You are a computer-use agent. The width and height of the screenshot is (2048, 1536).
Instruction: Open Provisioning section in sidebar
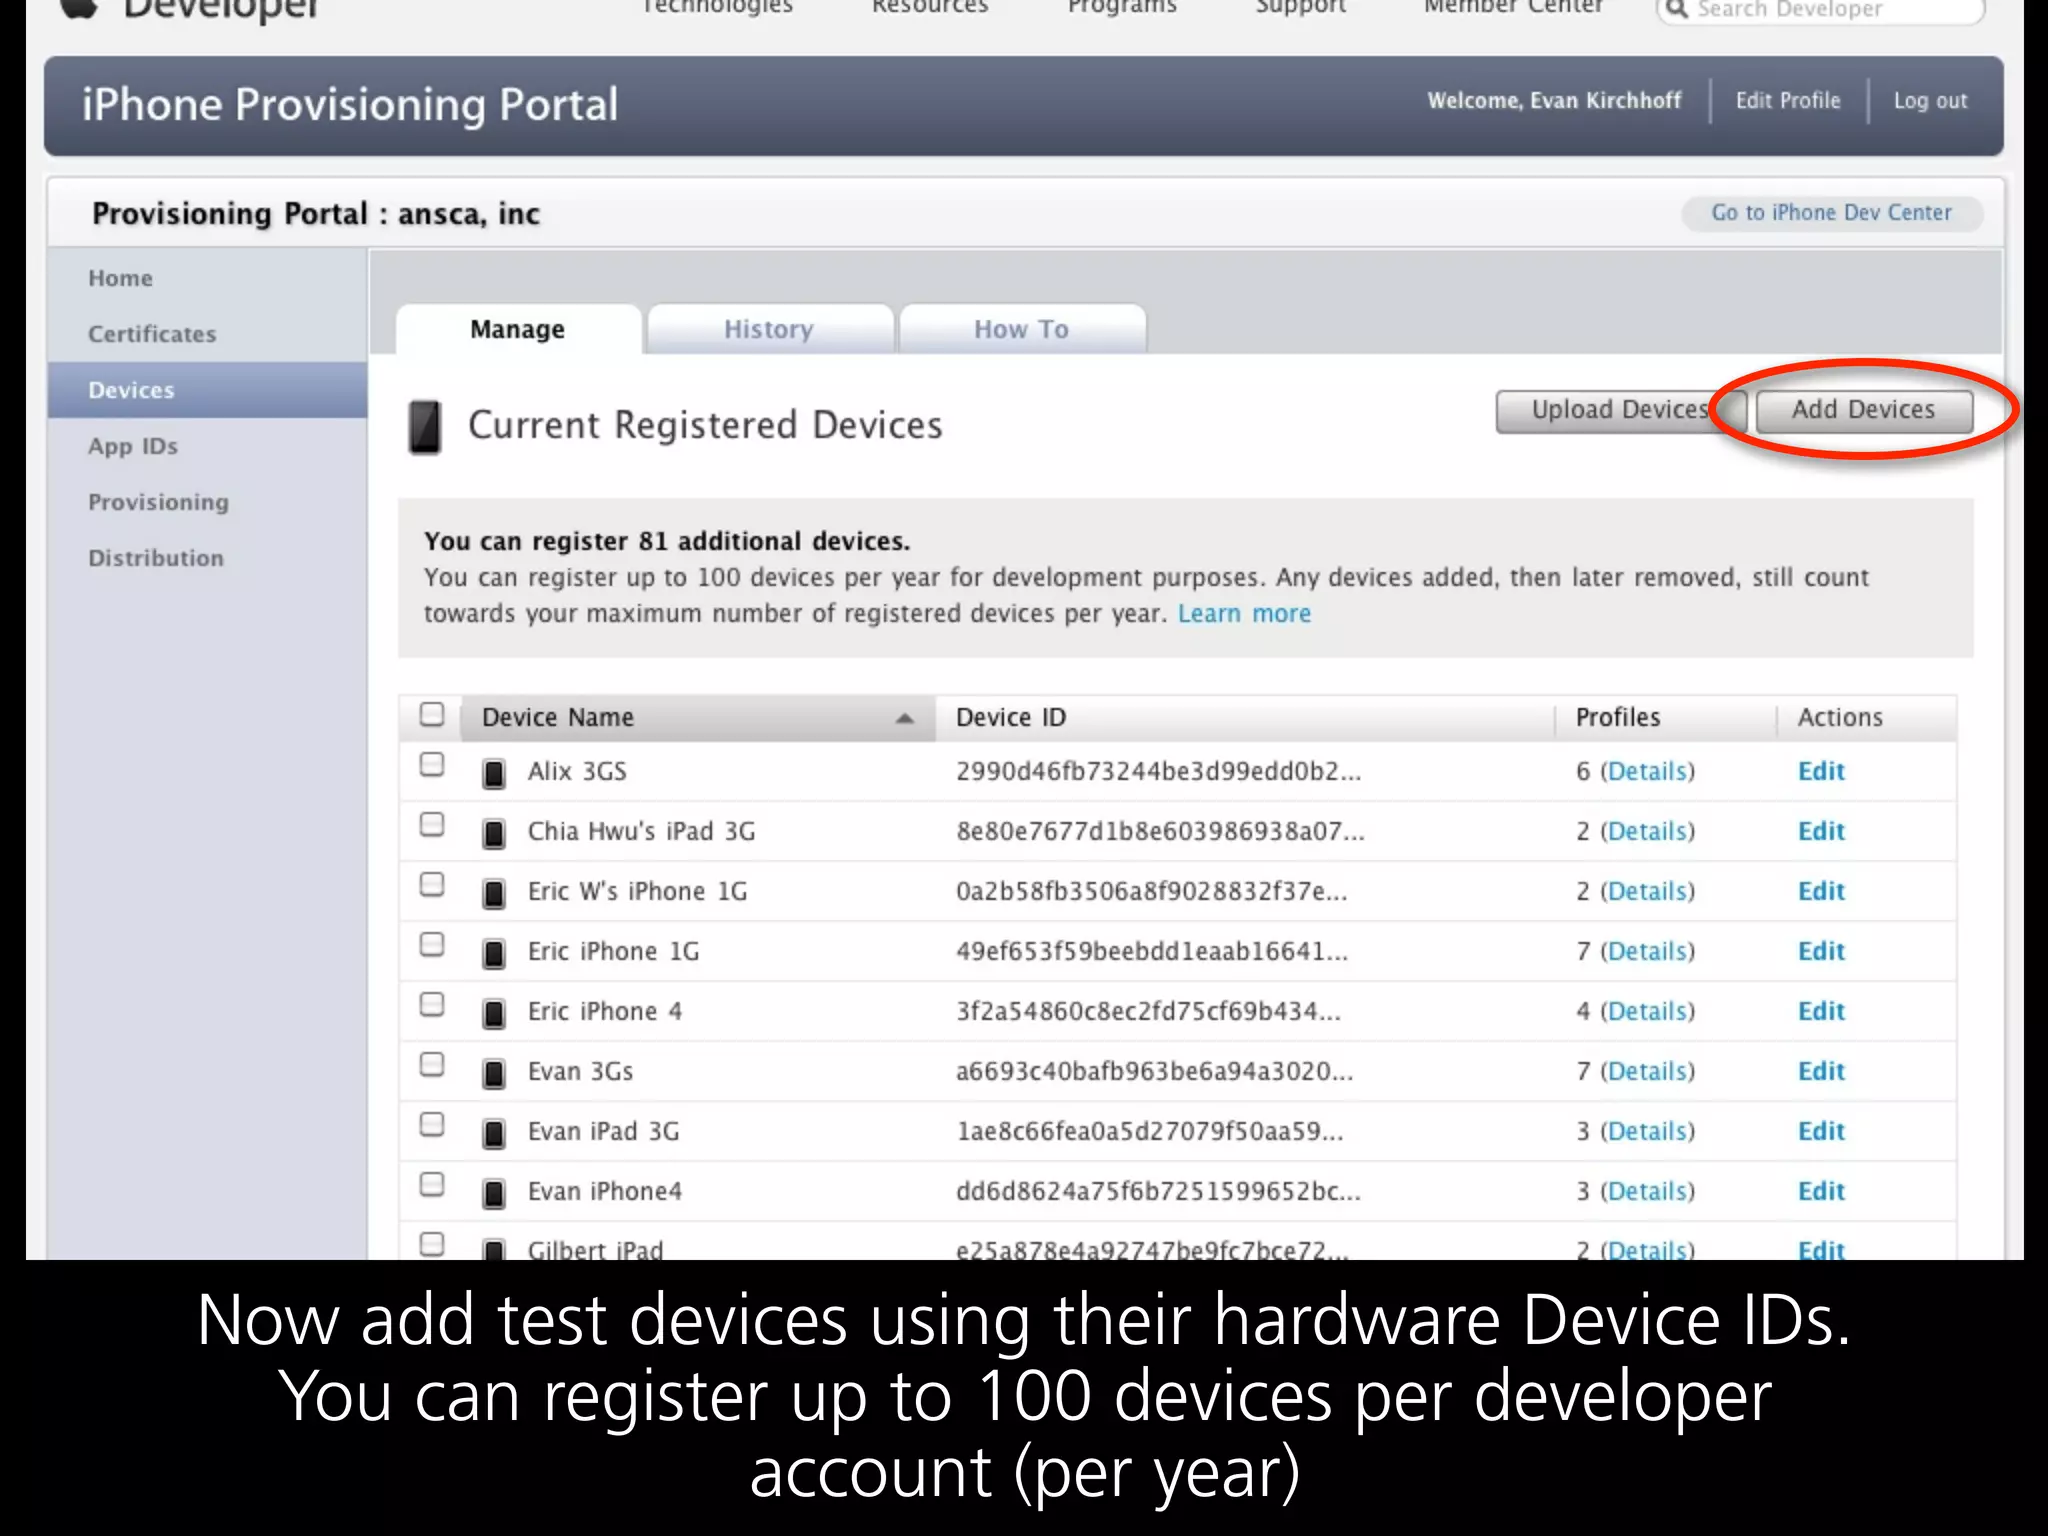[158, 502]
